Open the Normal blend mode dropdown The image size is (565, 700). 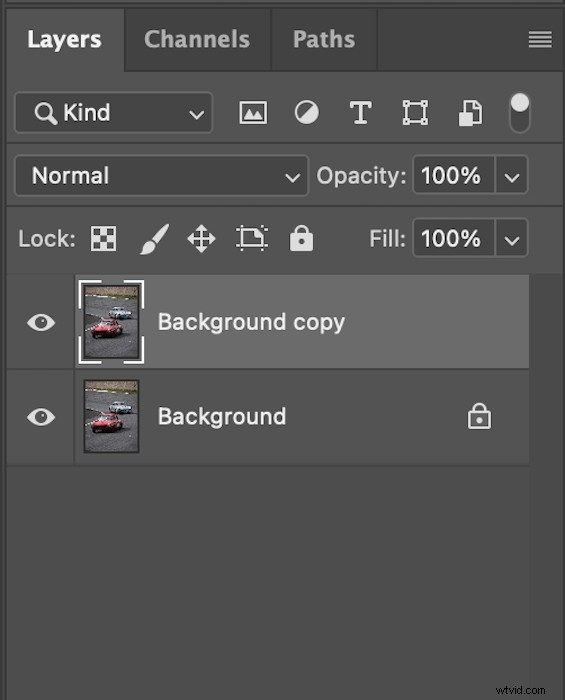click(161, 175)
